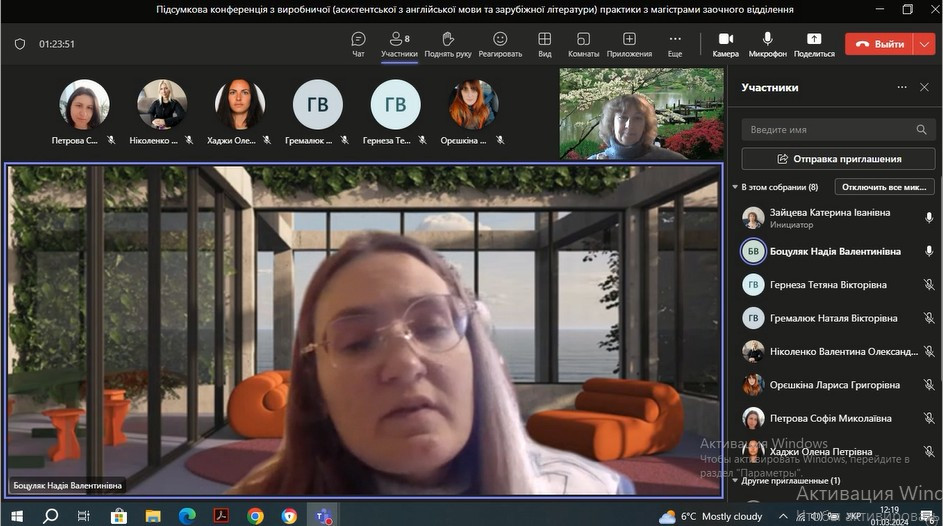Open the Еще more options
Screen dimensions: 943x526
tap(675, 44)
